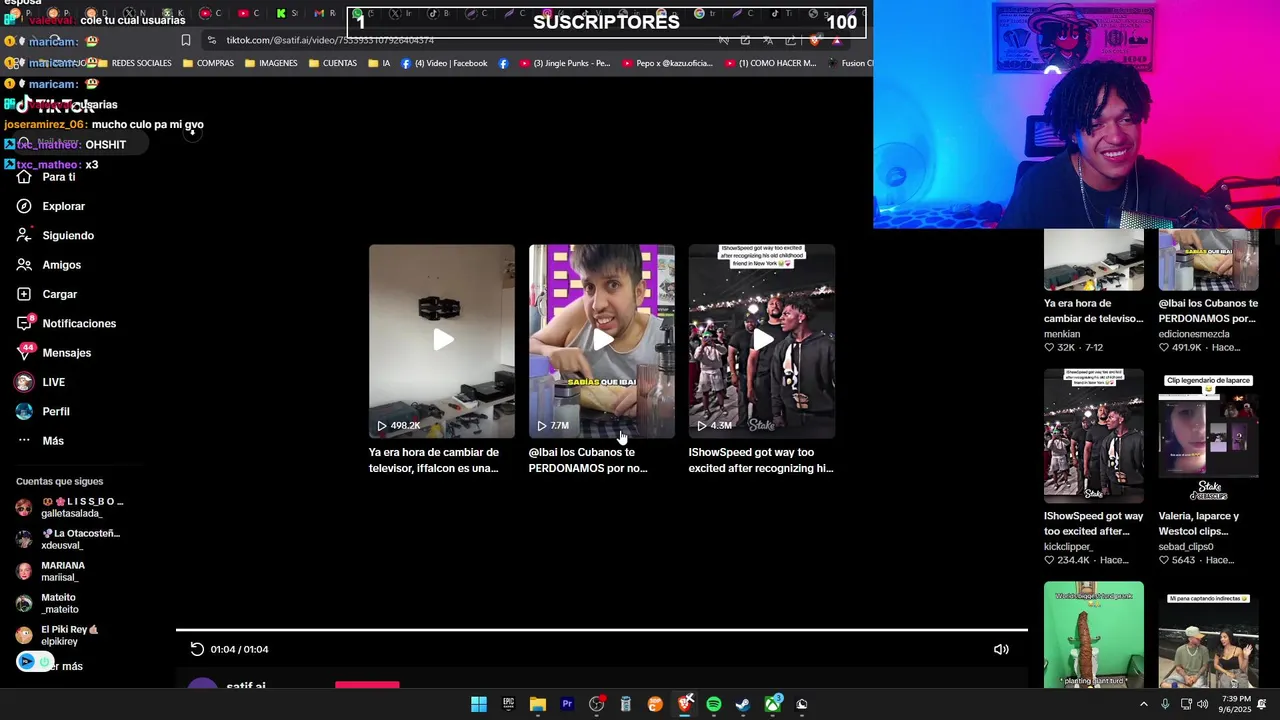1280x720 pixels.
Task: Switch to Brave browser taskbar icon
Action: [685, 704]
